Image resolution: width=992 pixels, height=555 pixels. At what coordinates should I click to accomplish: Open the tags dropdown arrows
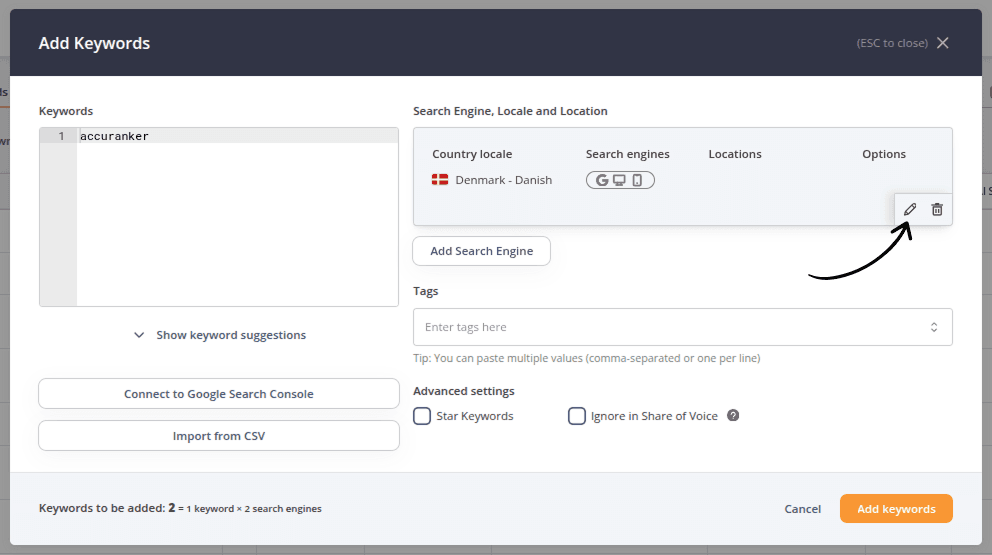[x=934, y=327]
